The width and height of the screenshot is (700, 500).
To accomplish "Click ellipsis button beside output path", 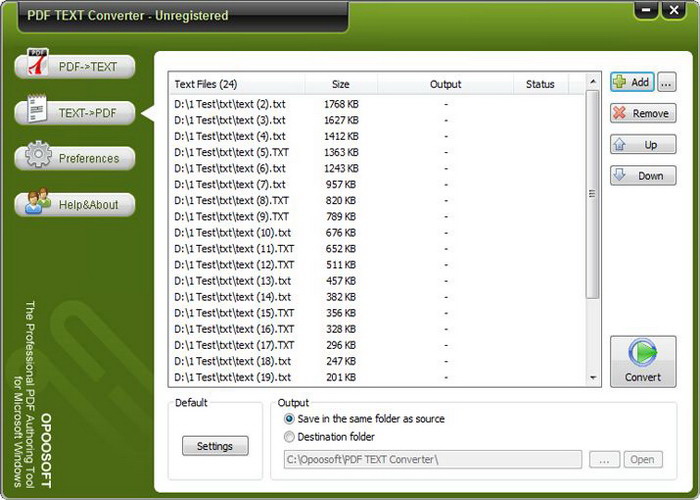I will coord(604,460).
